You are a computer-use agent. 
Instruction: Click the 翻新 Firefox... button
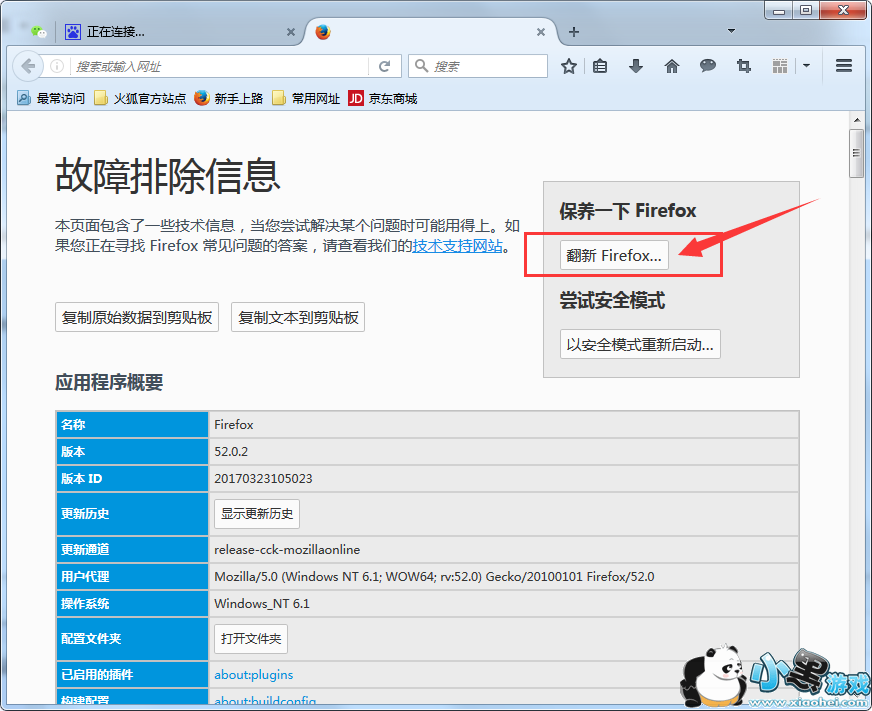pos(614,255)
